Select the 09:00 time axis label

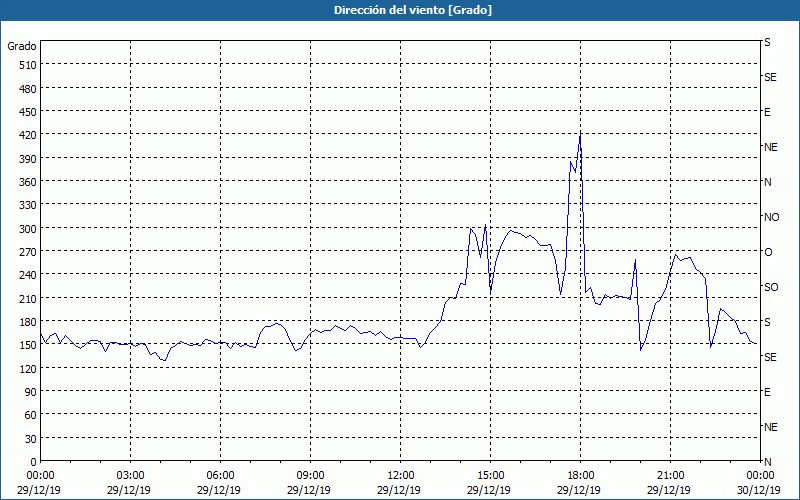tap(310, 475)
